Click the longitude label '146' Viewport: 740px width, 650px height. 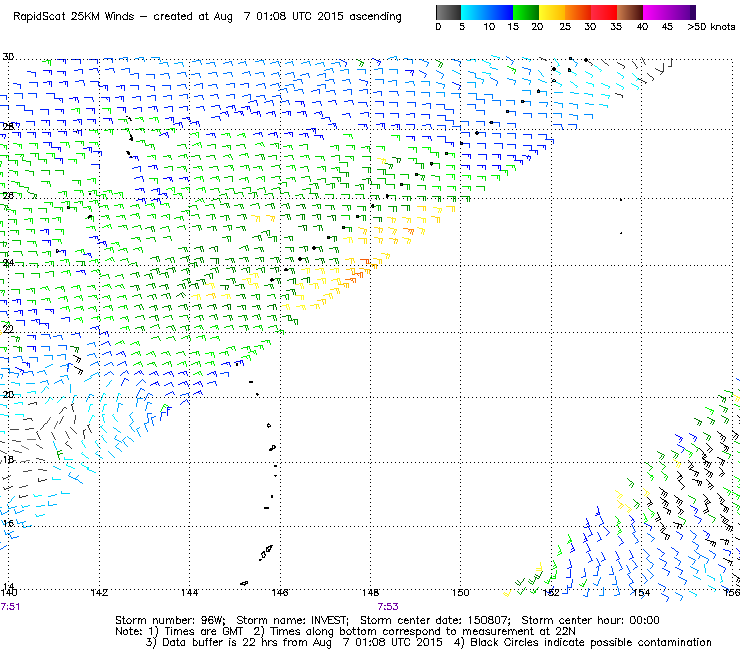[x=280, y=592]
